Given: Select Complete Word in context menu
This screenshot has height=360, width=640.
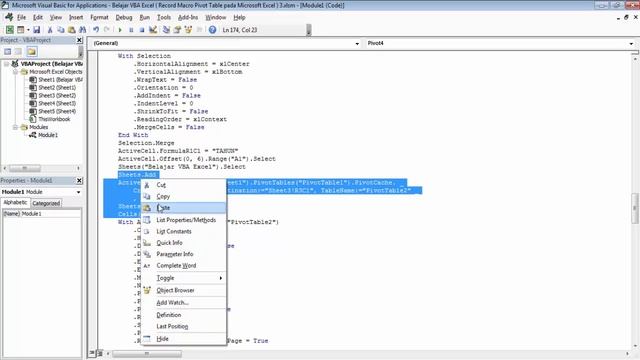Looking at the screenshot, I should pyautogui.click(x=184, y=265).
